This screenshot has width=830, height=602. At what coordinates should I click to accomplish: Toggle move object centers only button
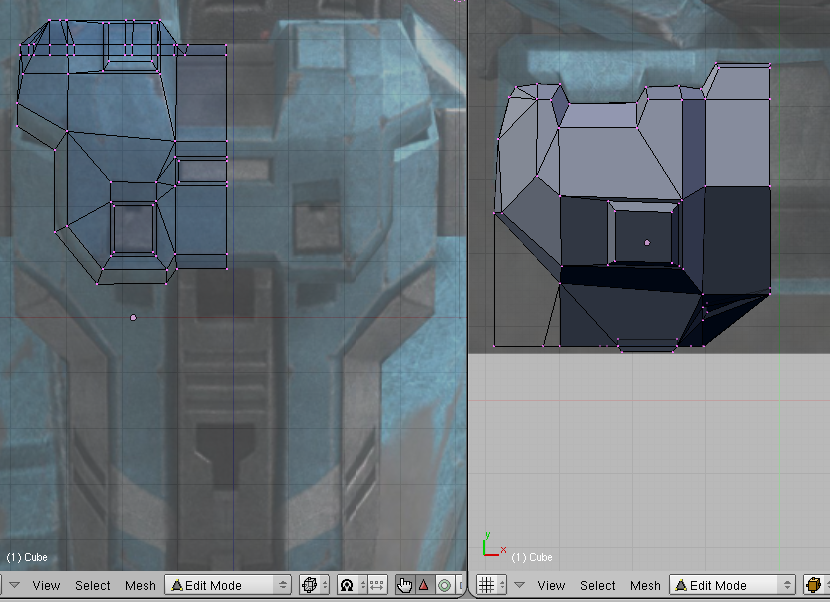(x=376, y=585)
